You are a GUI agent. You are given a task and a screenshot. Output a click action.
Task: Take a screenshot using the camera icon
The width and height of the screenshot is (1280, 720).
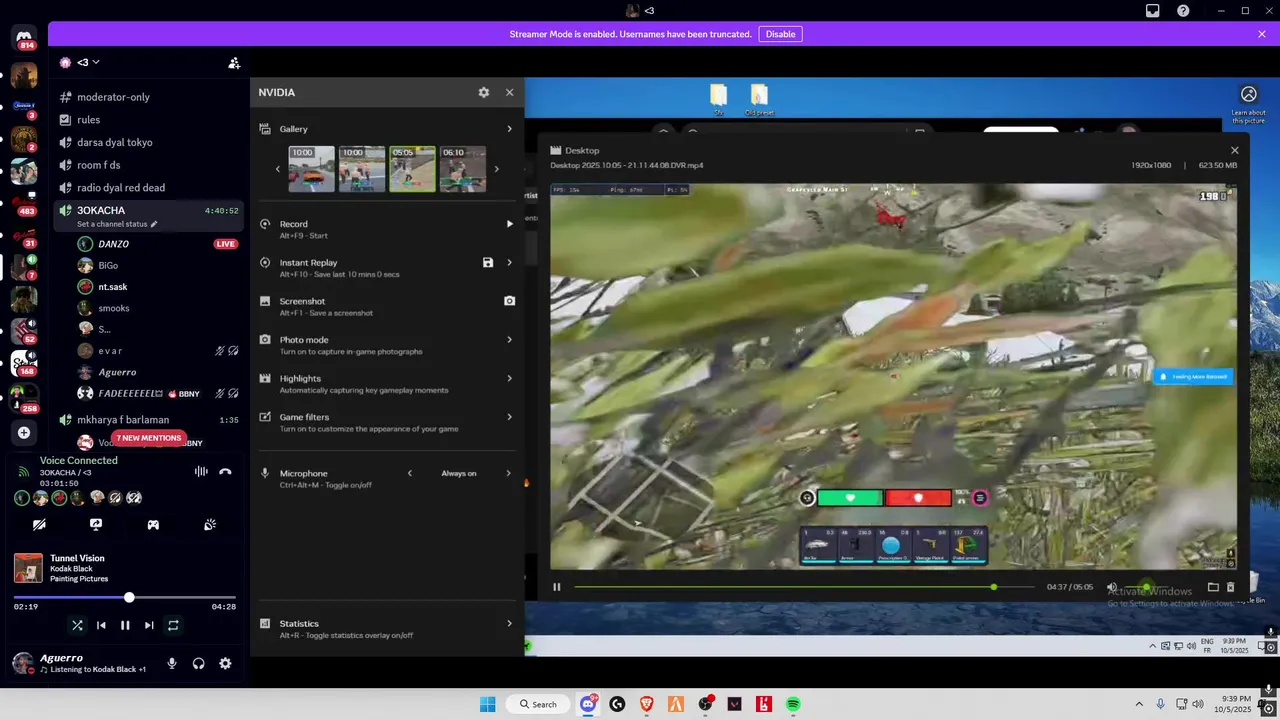pos(509,301)
